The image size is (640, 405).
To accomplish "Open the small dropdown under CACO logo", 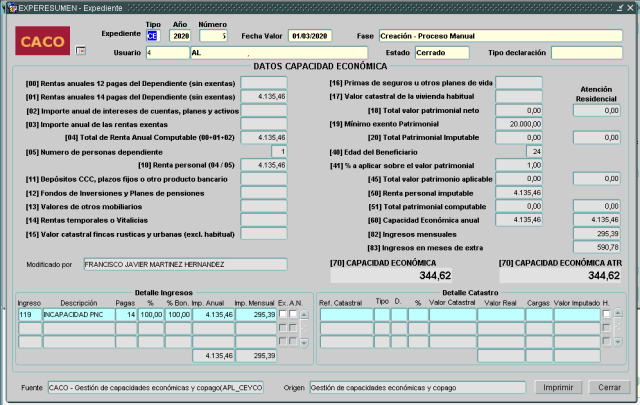I will coord(81,48).
